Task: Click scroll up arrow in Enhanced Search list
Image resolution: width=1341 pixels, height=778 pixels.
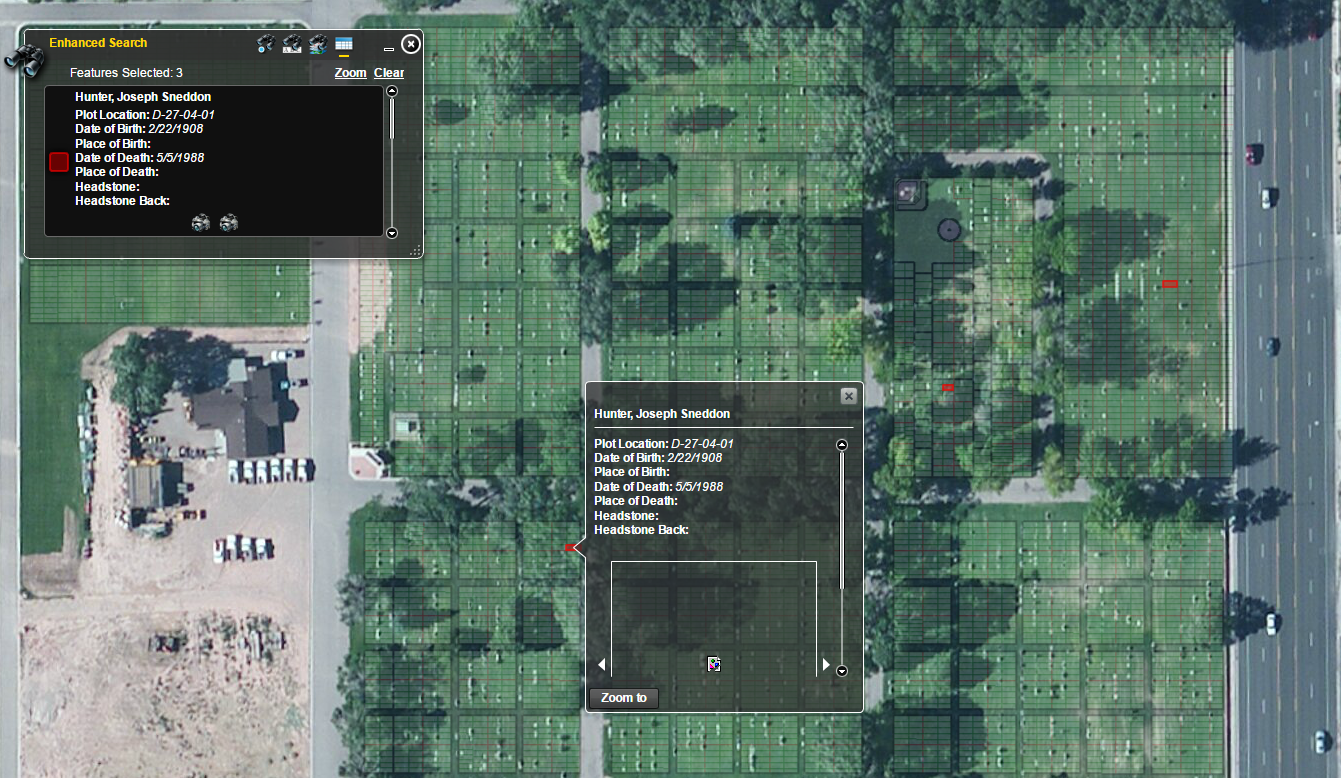Action: pos(392,90)
